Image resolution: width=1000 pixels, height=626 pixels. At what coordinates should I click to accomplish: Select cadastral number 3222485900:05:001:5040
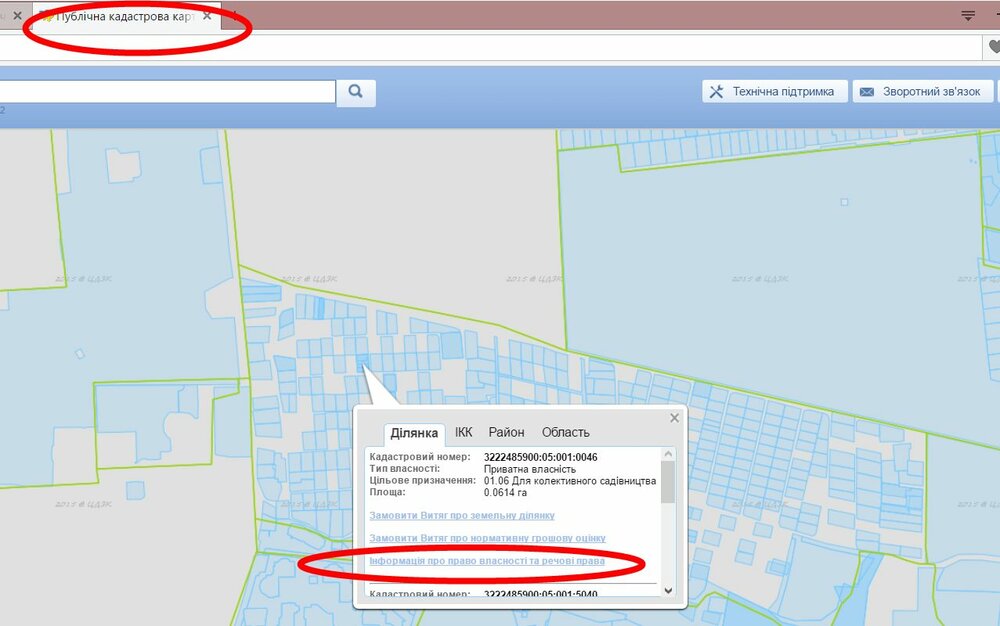coord(541,593)
